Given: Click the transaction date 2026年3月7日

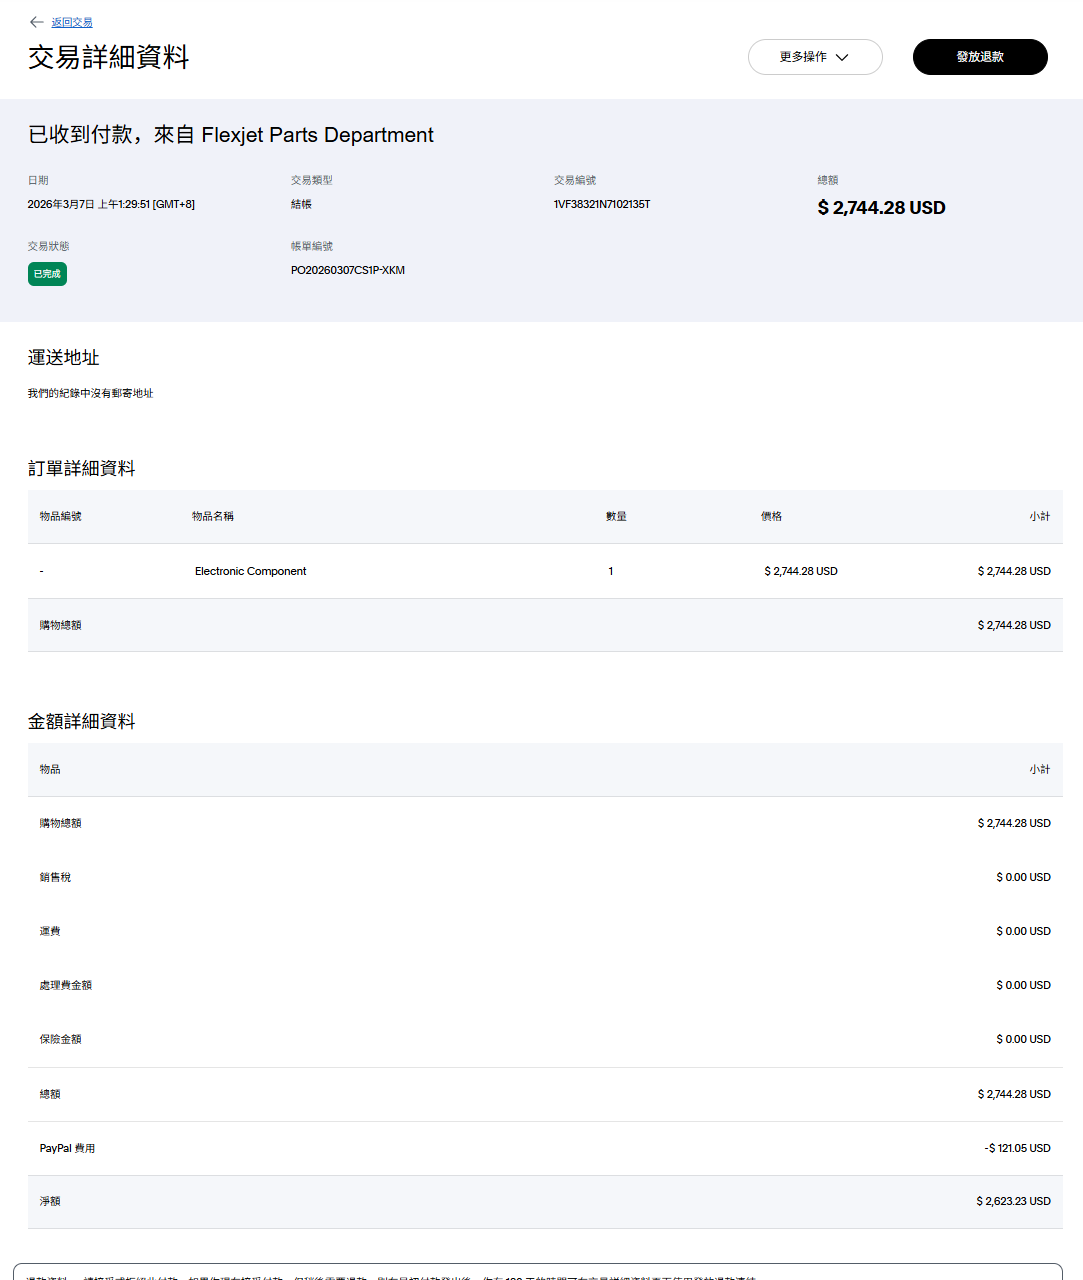Looking at the screenshot, I should [111, 204].
